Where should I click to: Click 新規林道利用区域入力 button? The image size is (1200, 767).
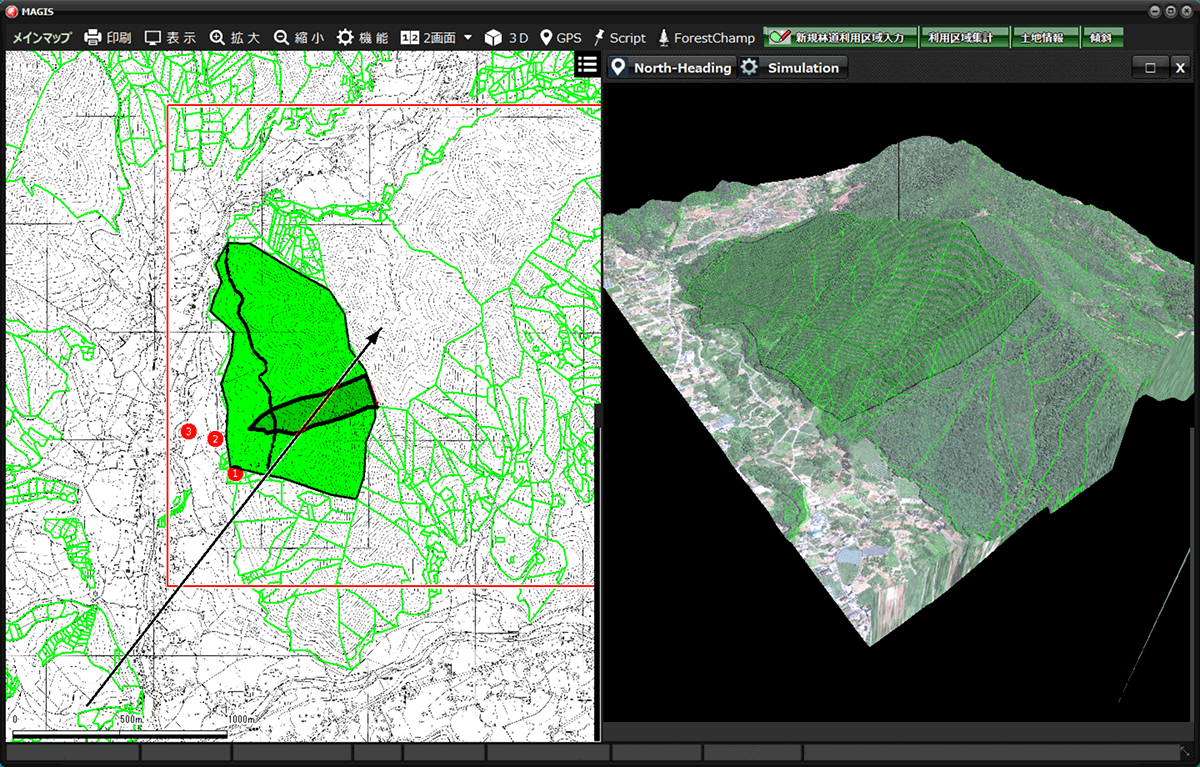pyautogui.click(x=838, y=37)
